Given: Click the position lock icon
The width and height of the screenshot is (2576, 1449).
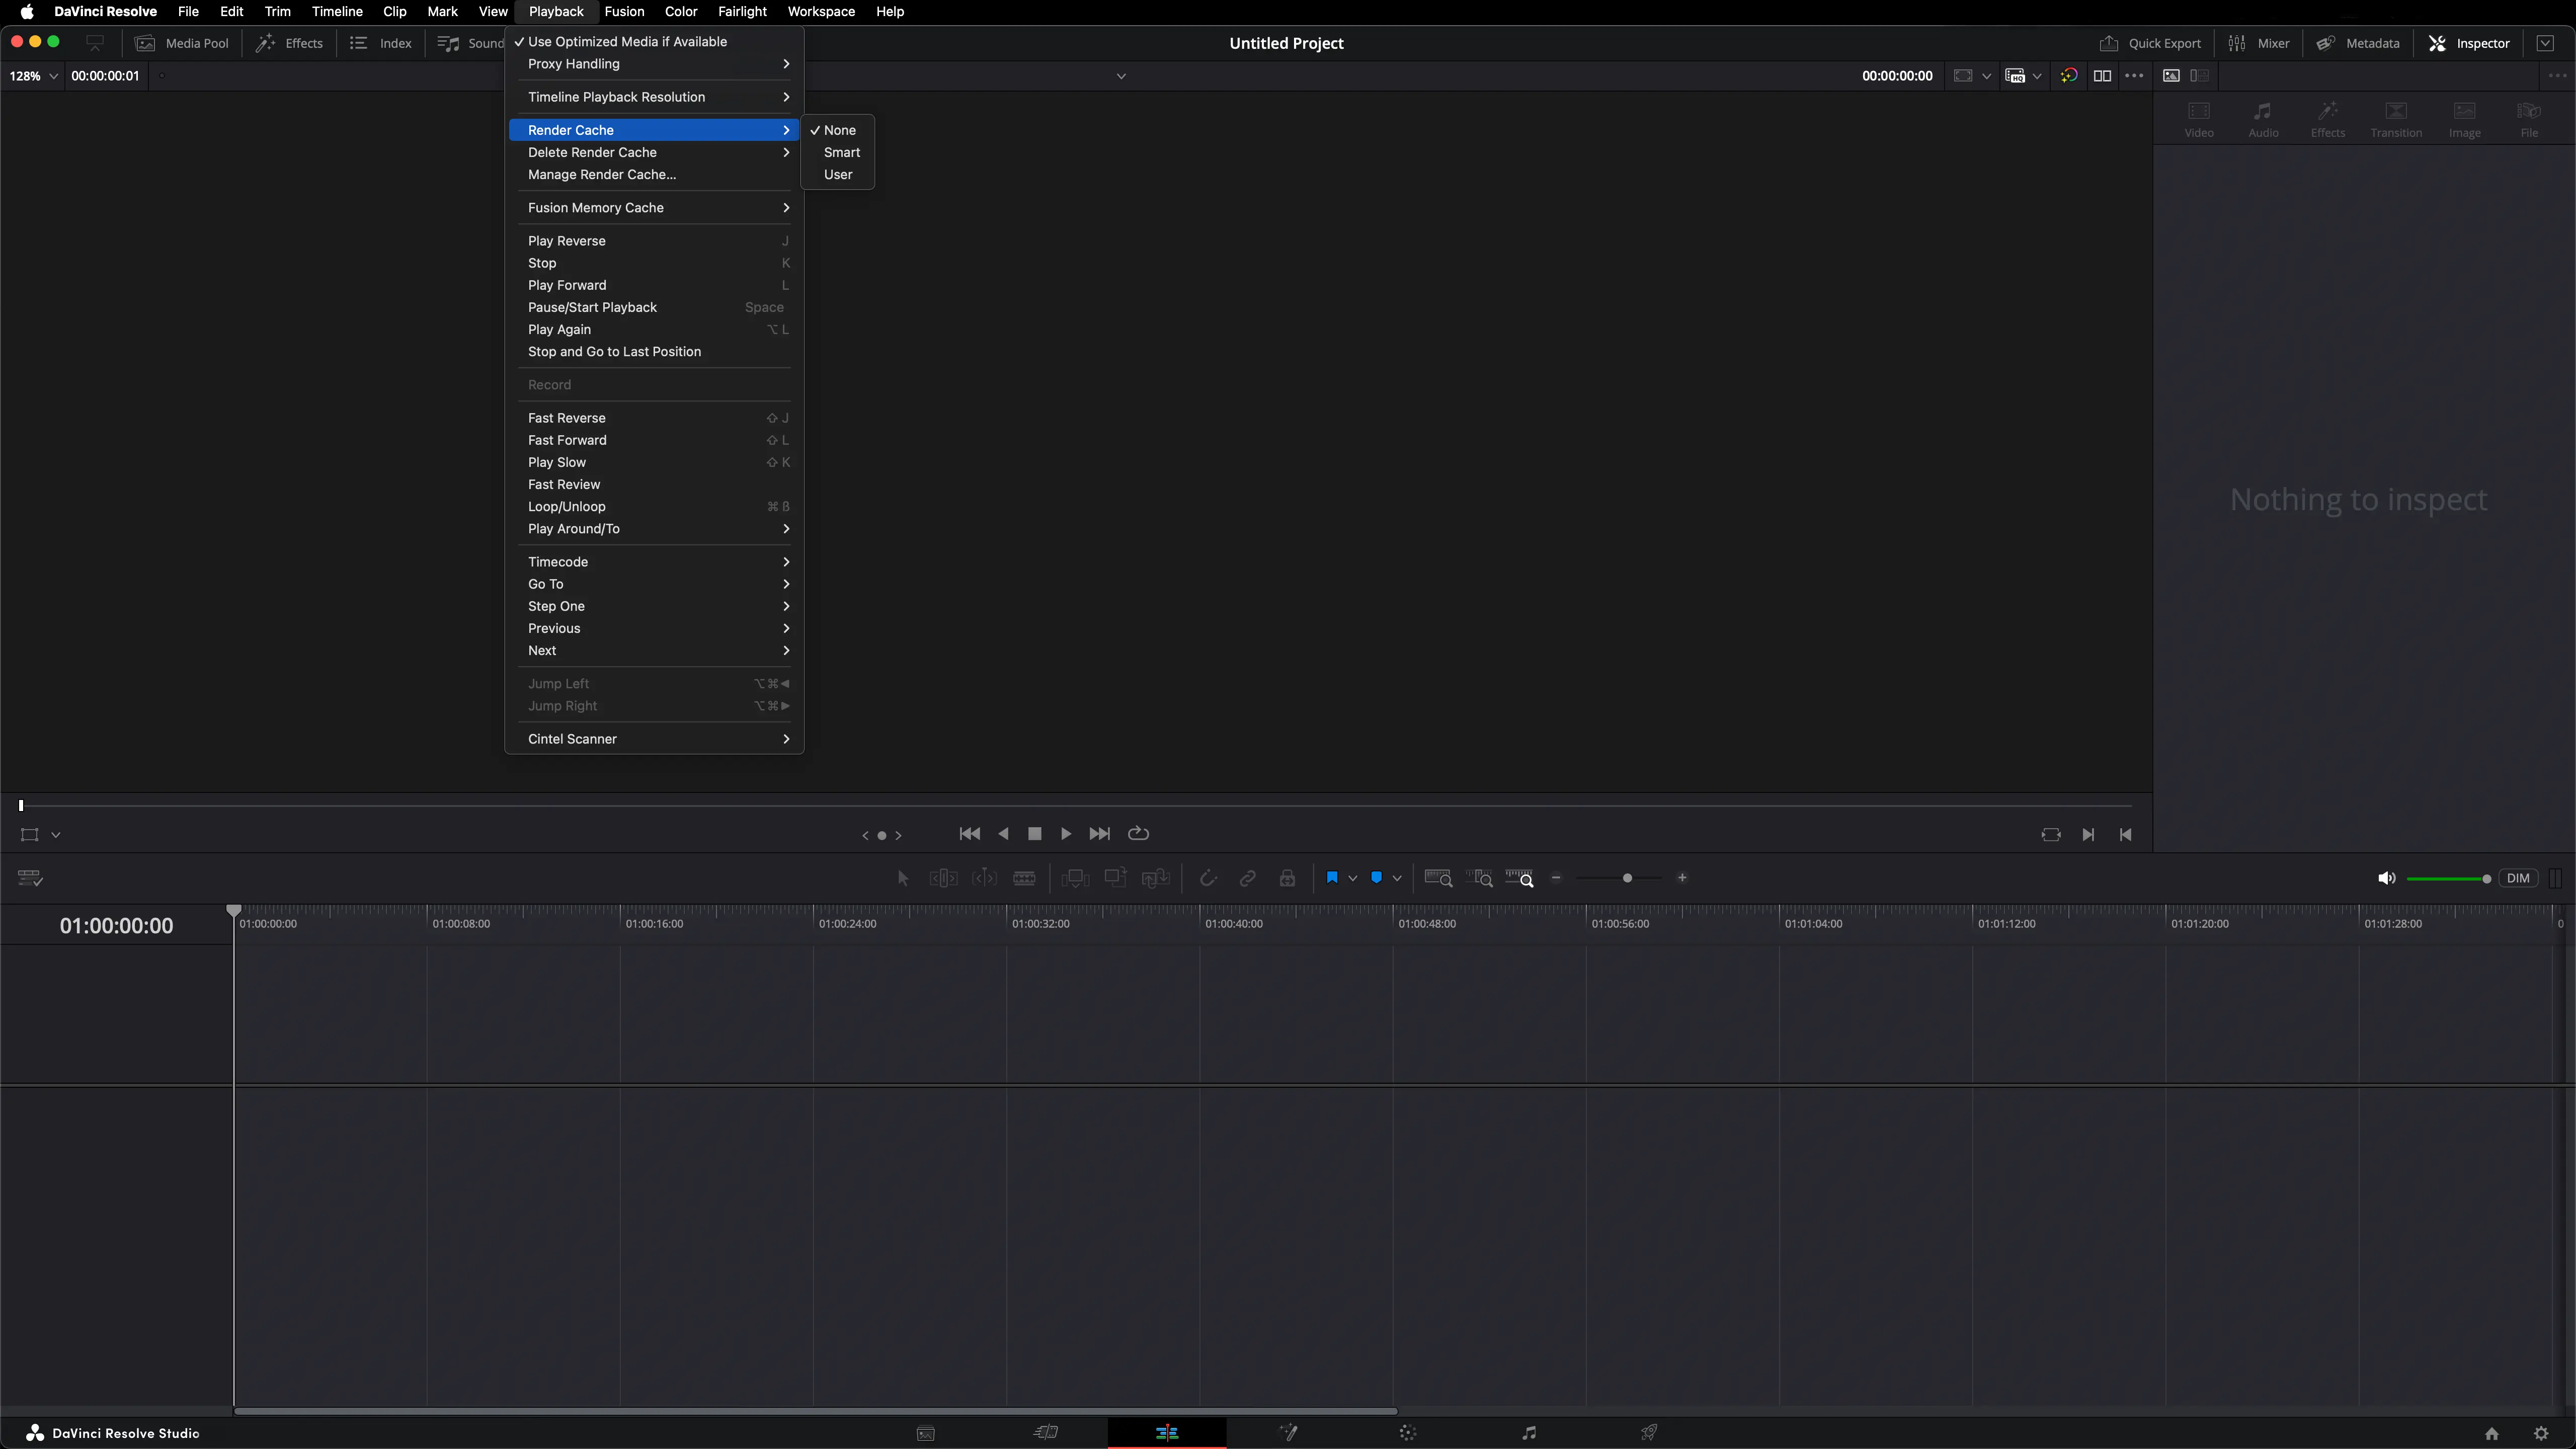Looking at the screenshot, I should [1287, 878].
